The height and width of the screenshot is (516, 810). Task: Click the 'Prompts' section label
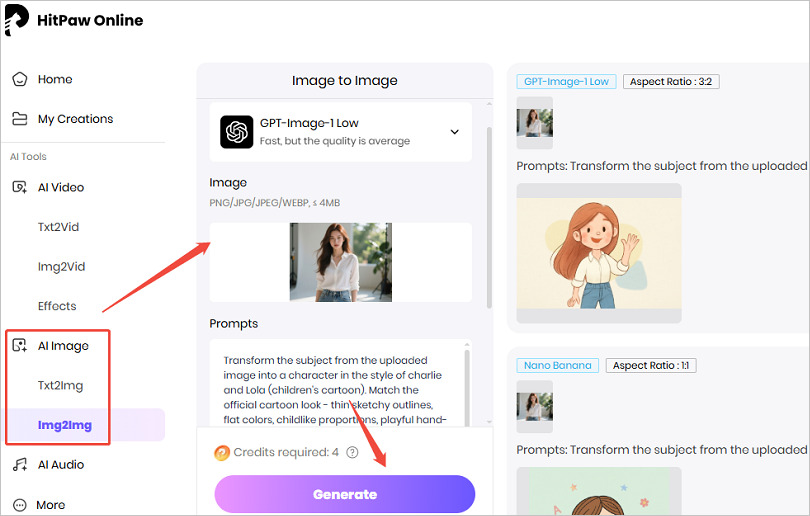(x=233, y=323)
